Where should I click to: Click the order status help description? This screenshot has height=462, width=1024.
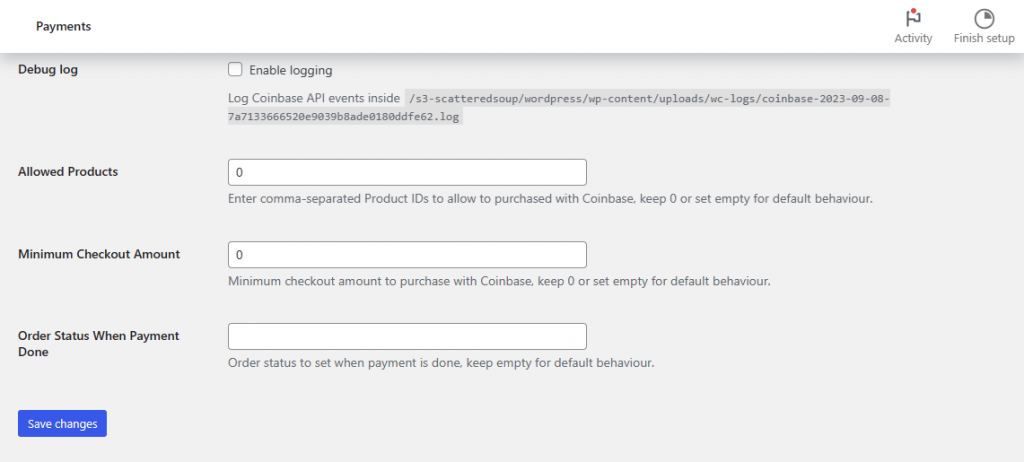click(441, 362)
